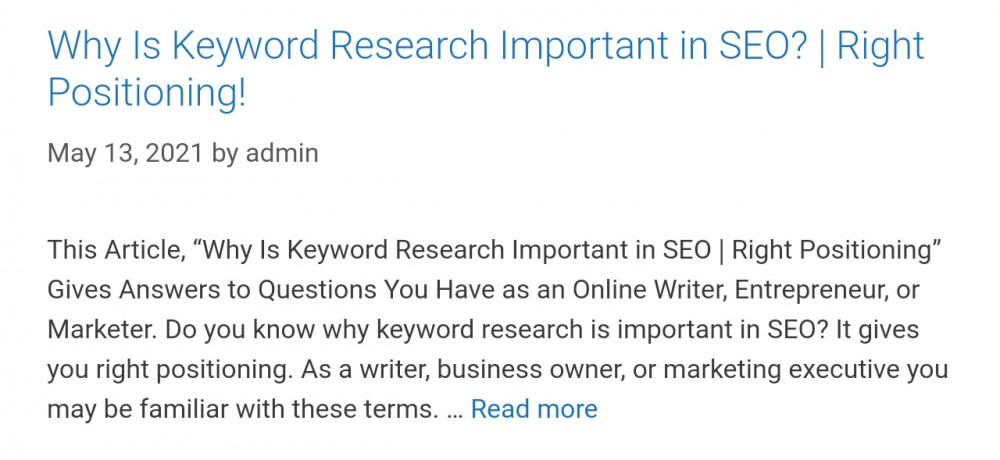Click "Positioning!" on the title's second line
Screen dimensions: 1000x460
147,93
